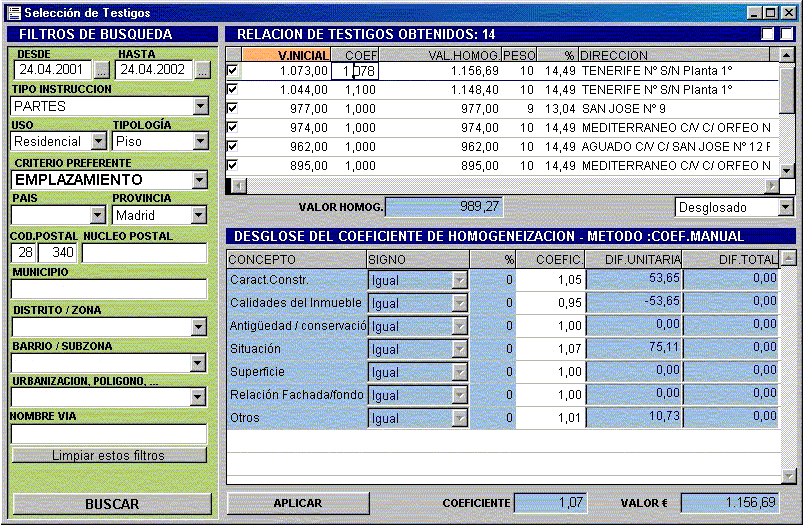Viewport: 803px width, 525px height.
Task: Open the PAIS dropdown
Action: coord(98,215)
